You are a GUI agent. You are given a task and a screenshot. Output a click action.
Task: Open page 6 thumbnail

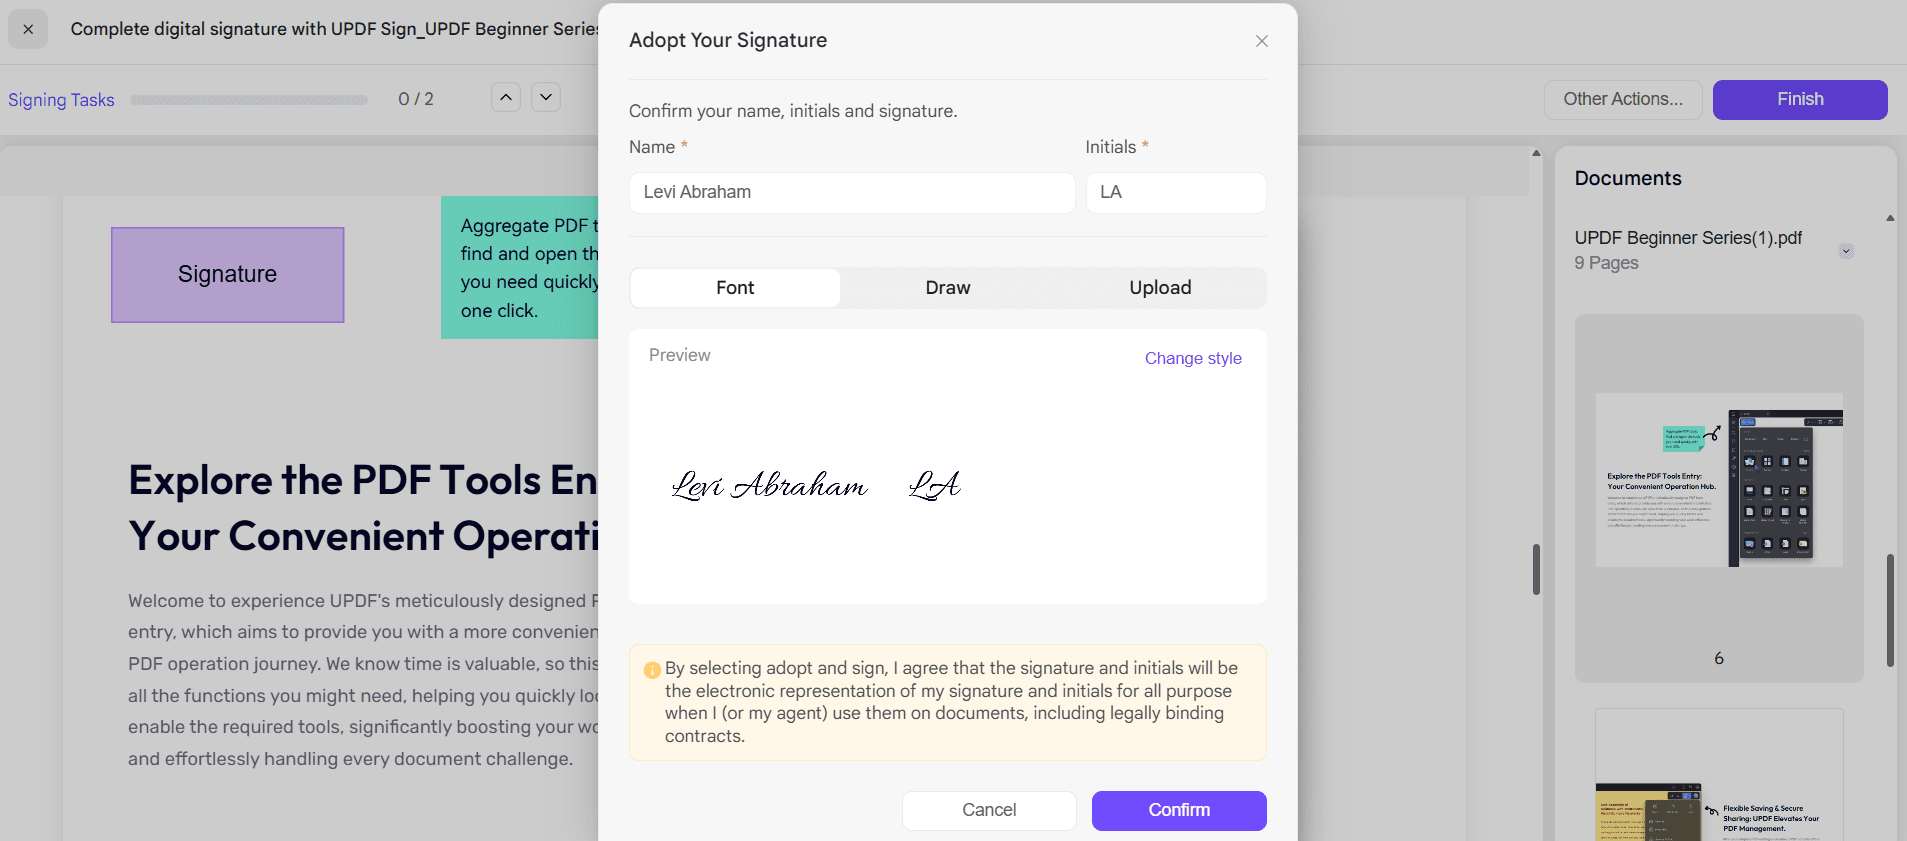pos(1718,481)
